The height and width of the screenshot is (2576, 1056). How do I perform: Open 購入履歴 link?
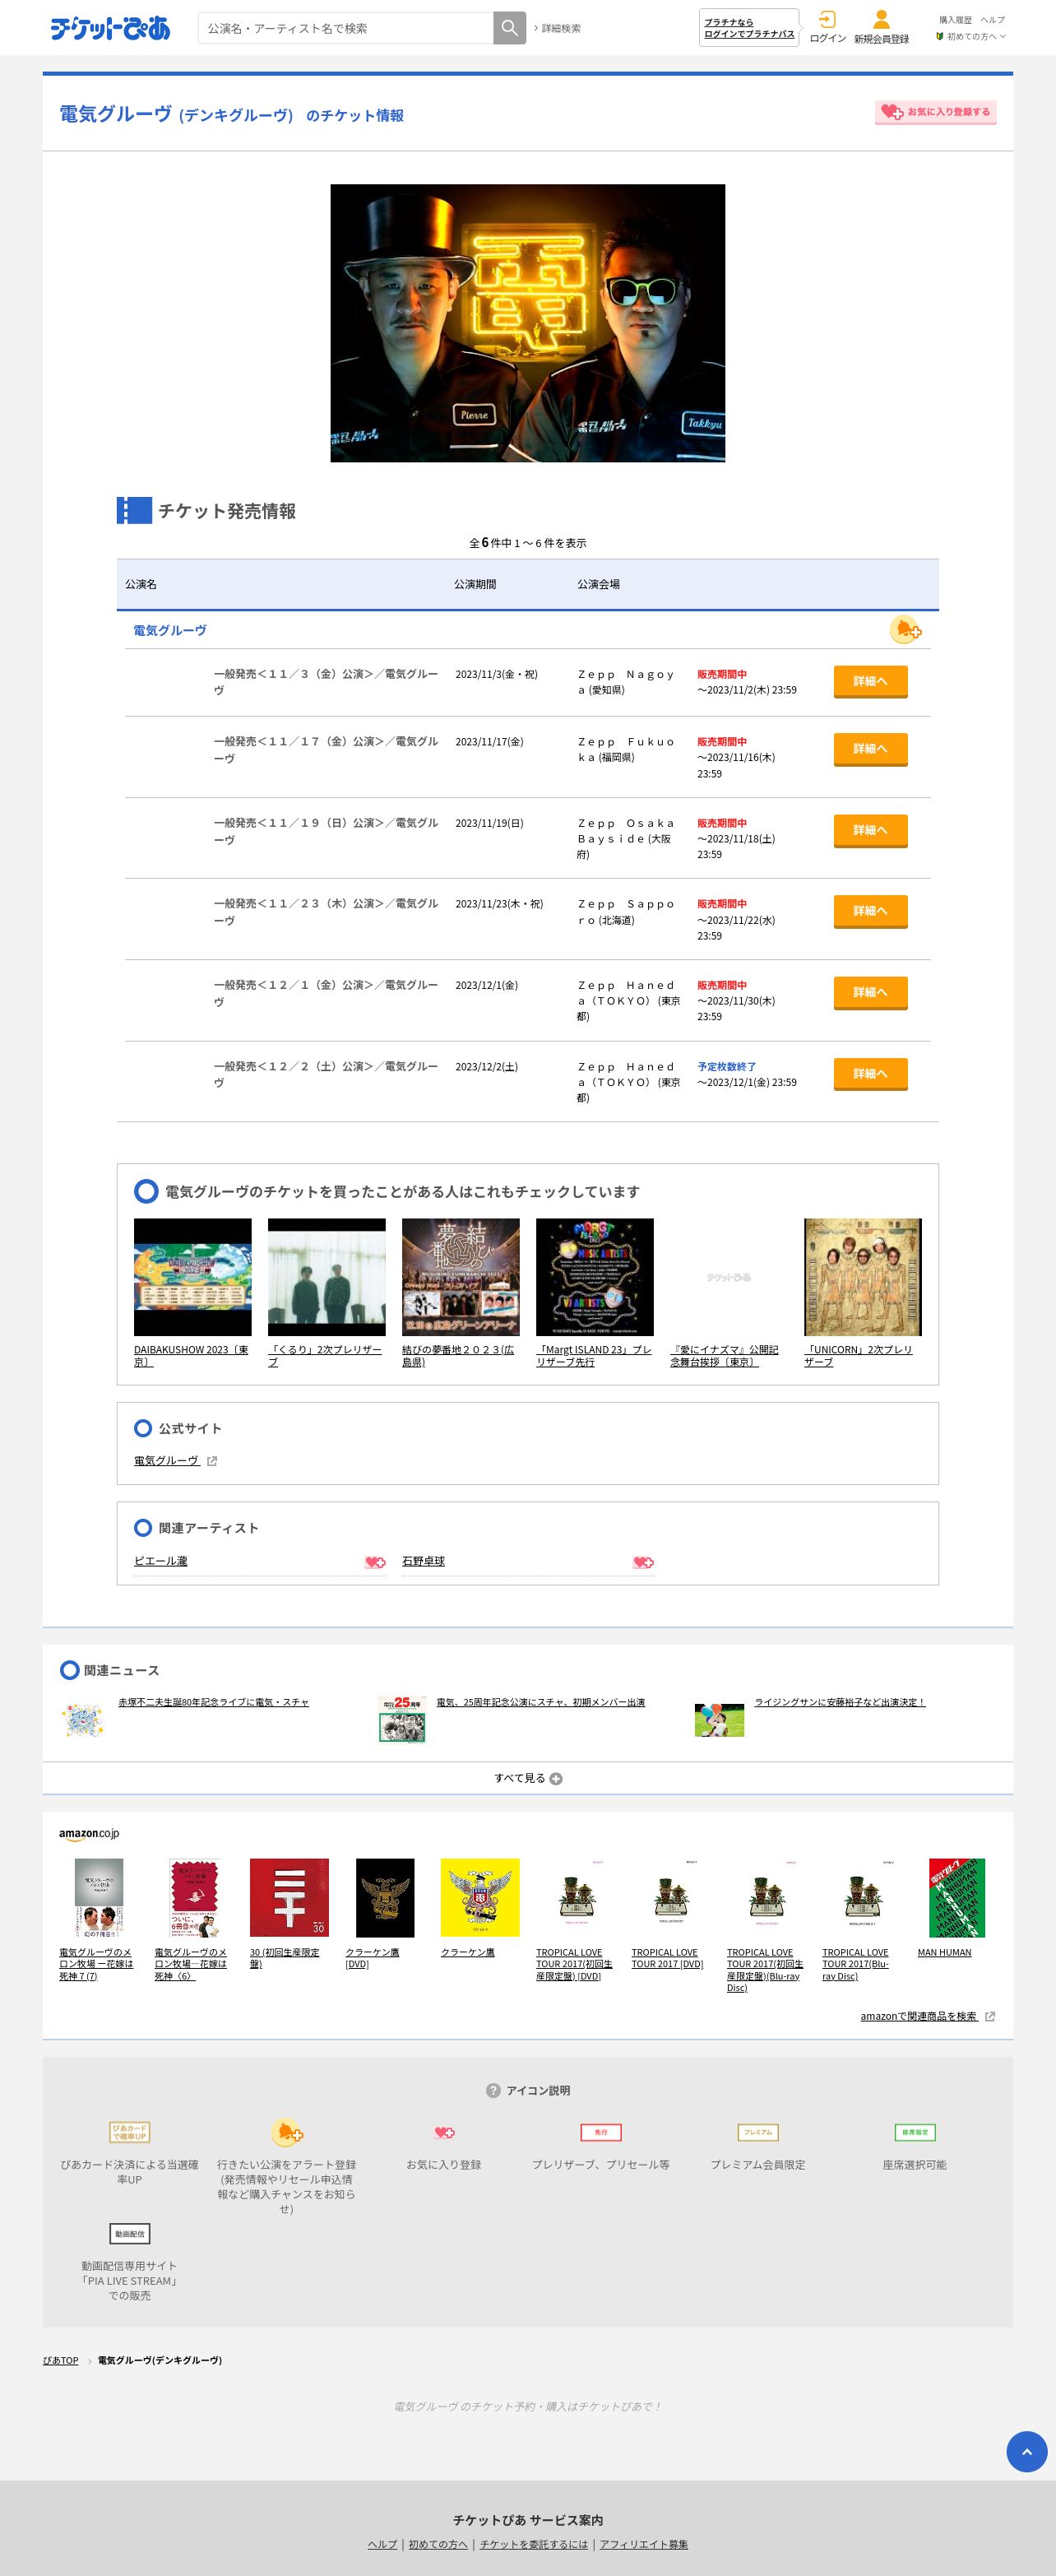coord(955,20)
